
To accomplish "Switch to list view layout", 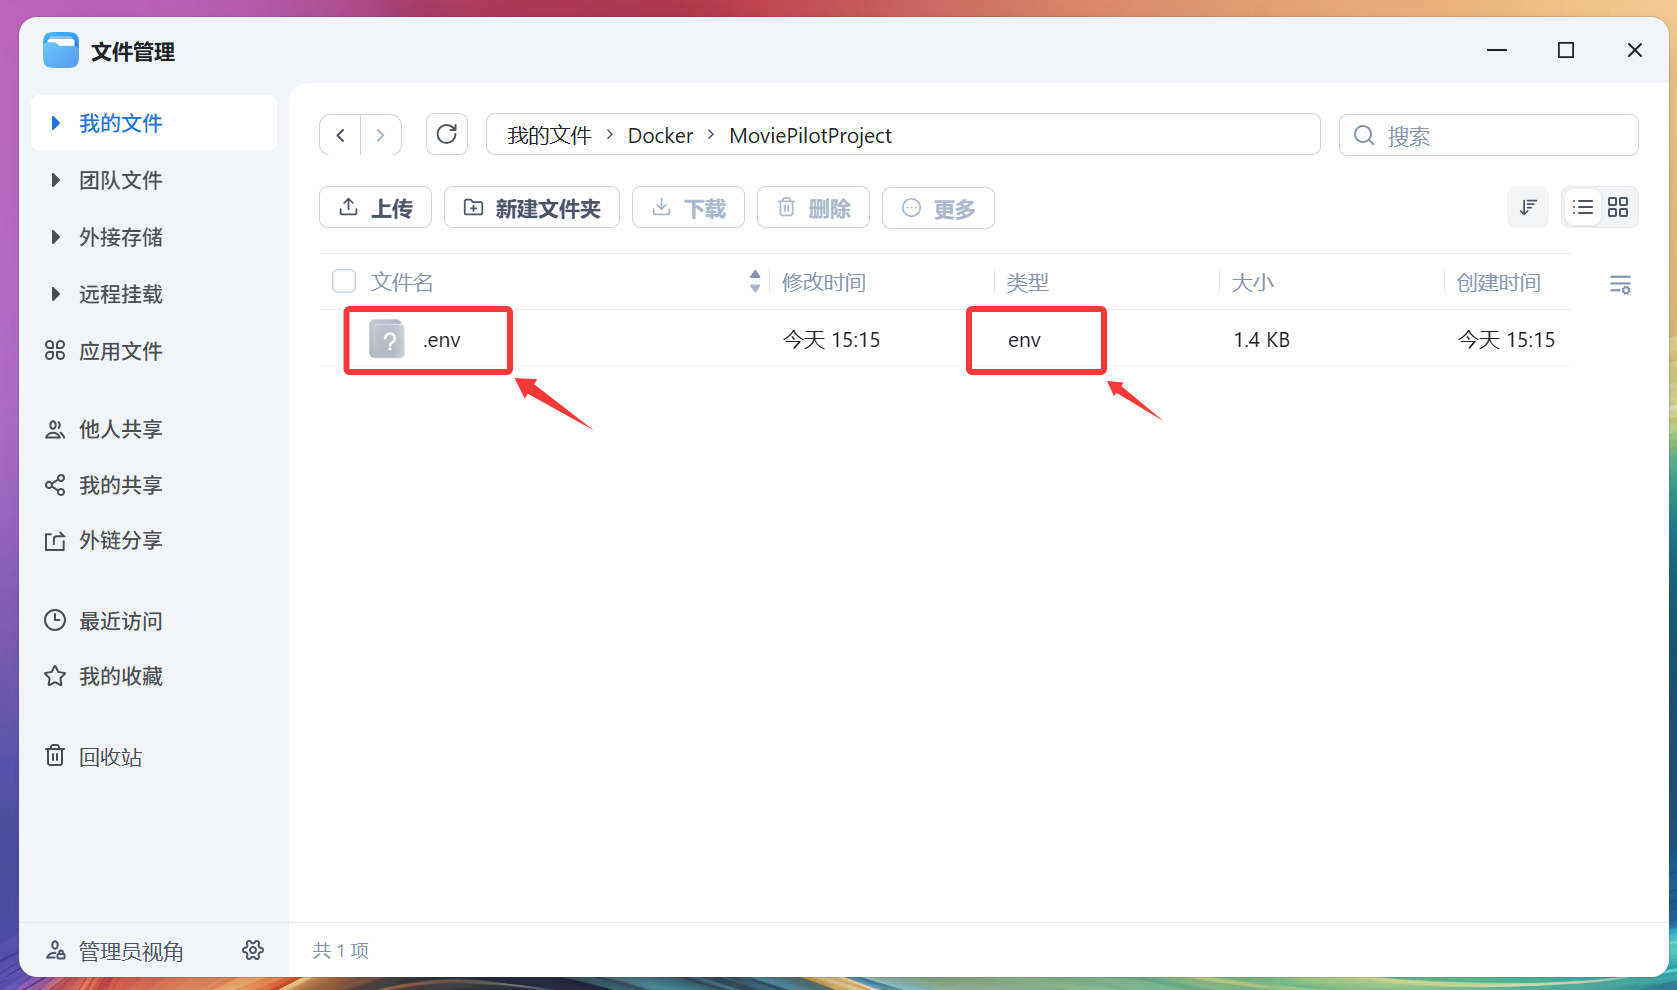I will 1582,207.
